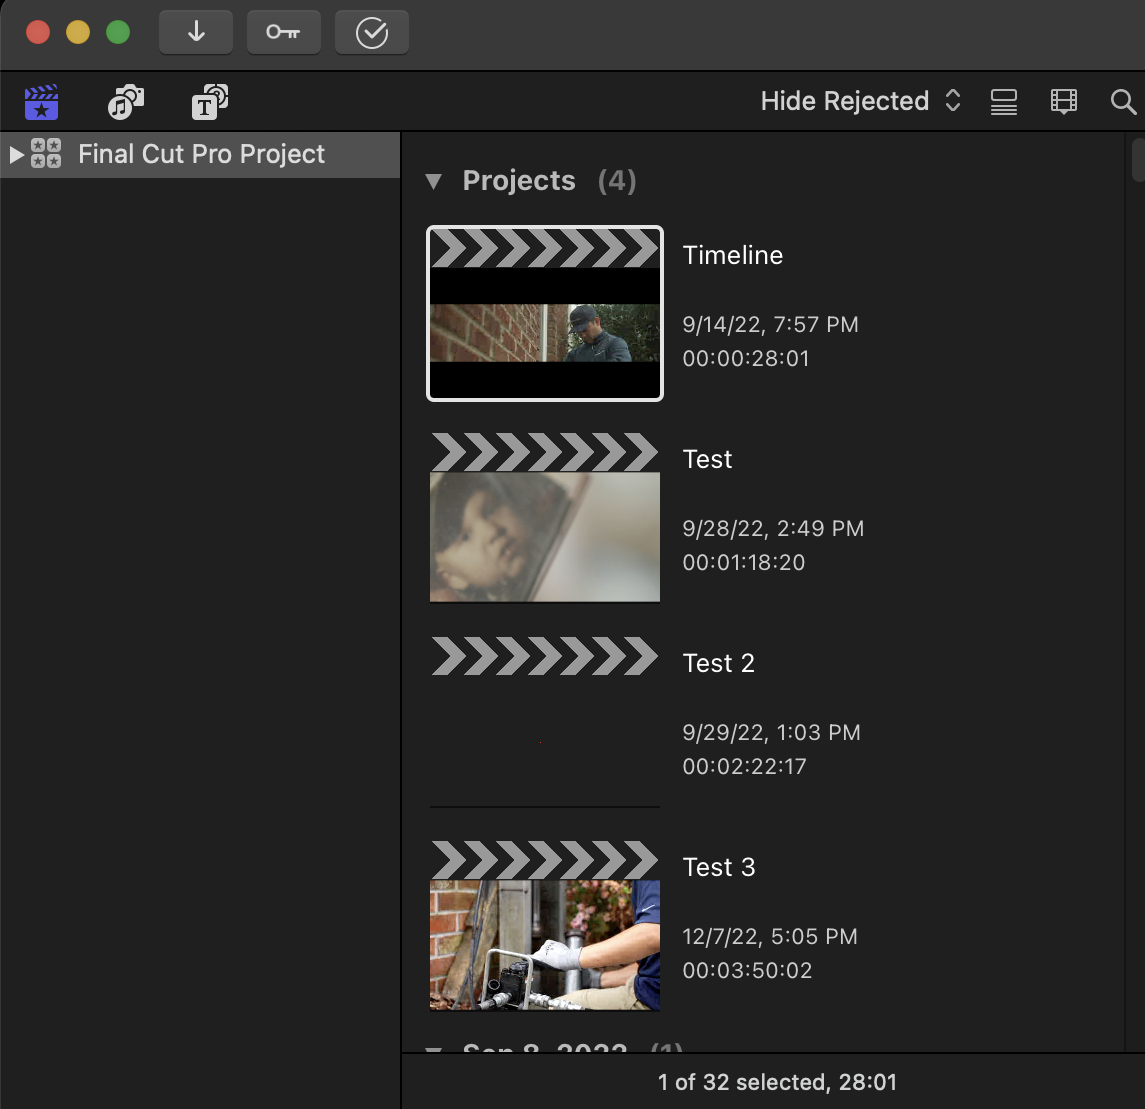
Task: Click the duration 00:00:28:01
Action: (x=746, y=358)
